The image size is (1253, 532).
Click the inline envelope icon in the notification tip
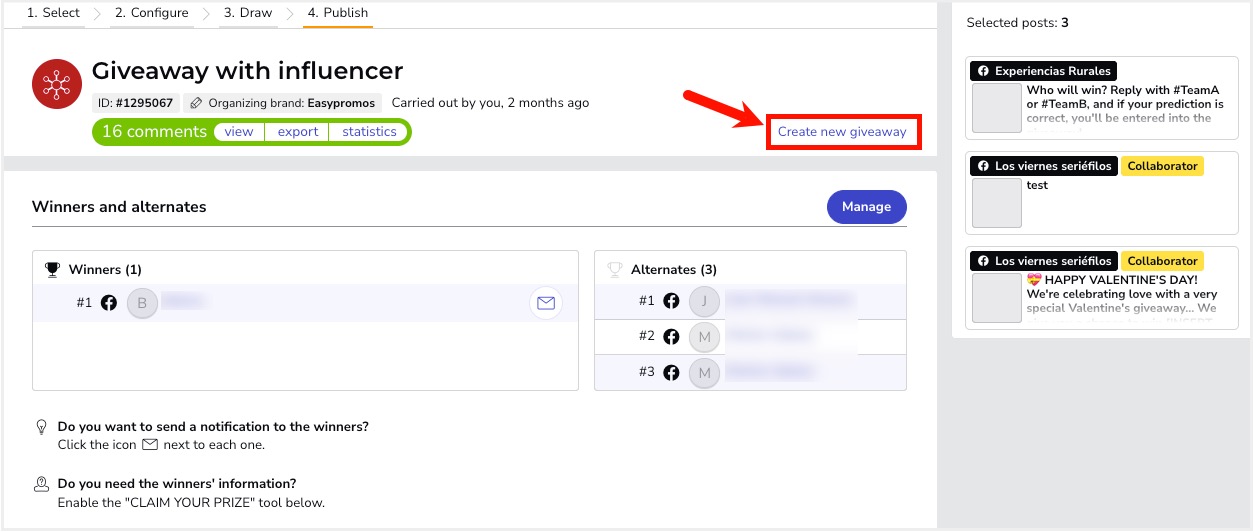(x=150, y=444)
